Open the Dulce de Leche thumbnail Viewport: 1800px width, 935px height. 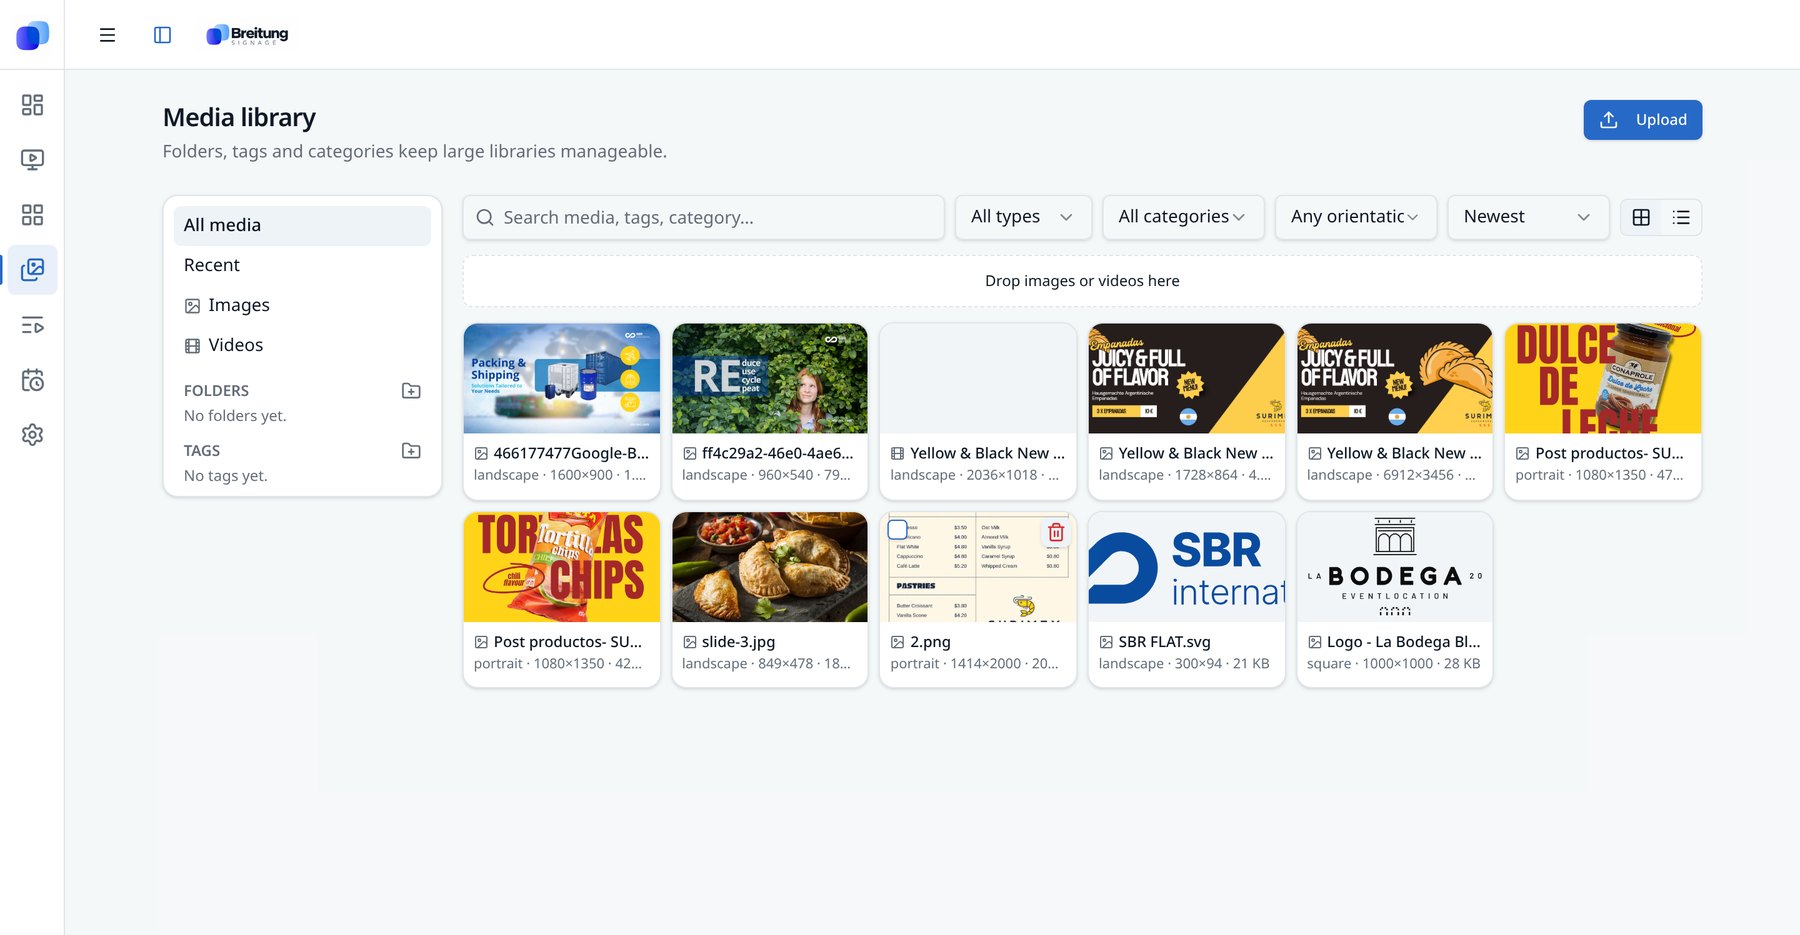tap(1603, 378)
